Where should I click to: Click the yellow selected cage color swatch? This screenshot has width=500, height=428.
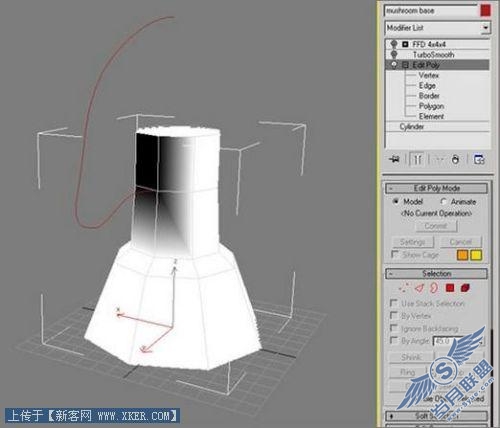point(476,255)
